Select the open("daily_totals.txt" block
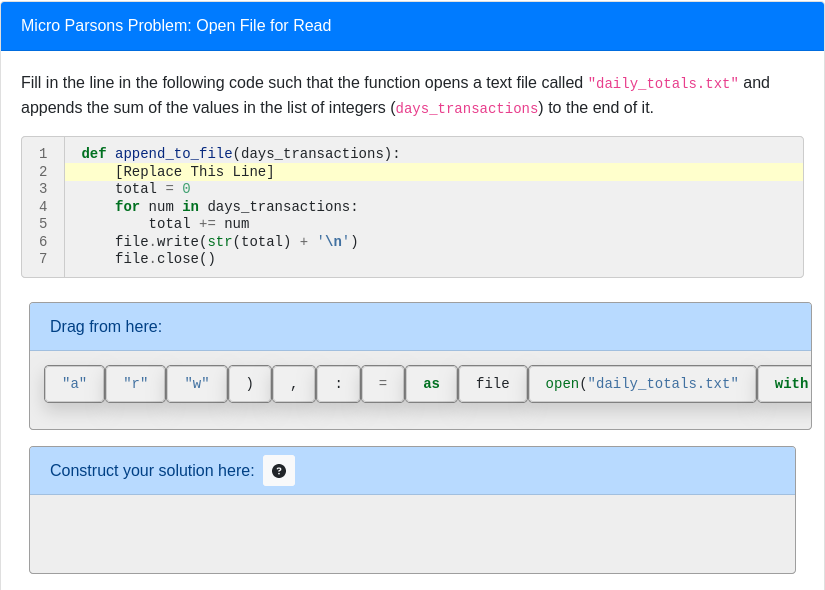 click(x=642, y=384)
